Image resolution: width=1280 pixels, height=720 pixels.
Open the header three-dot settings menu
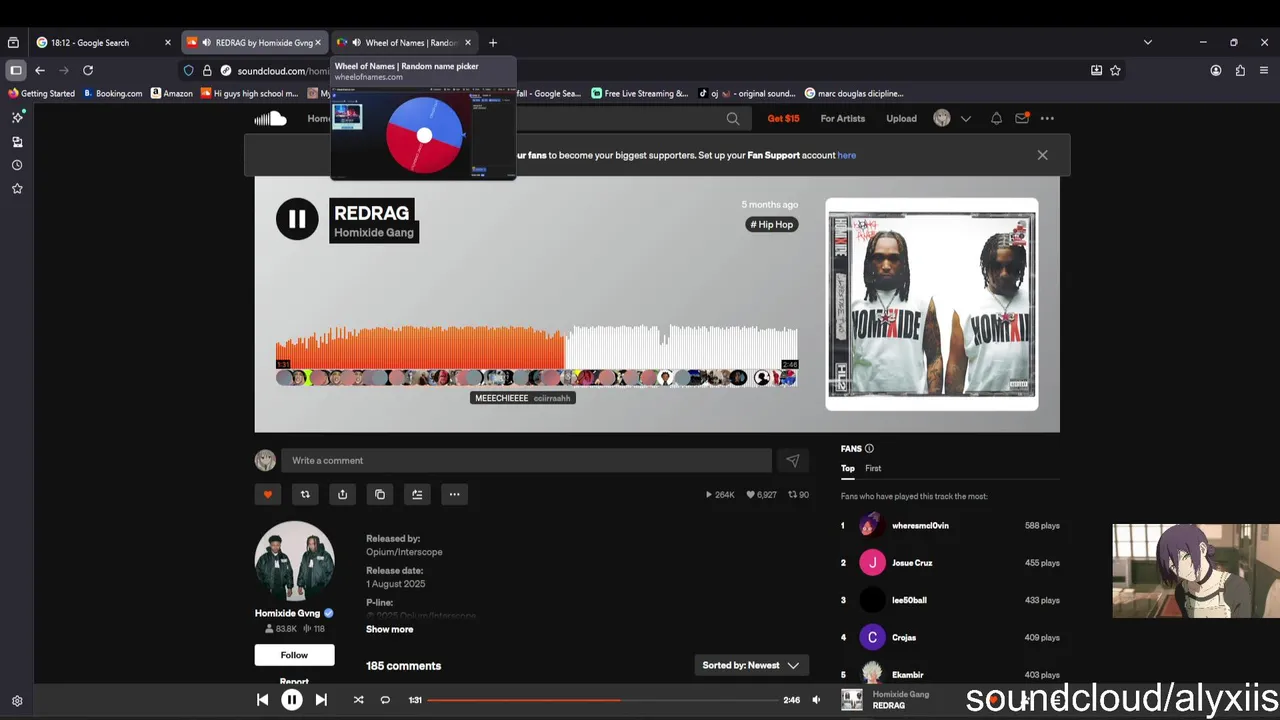click(x=1047, y=118)
